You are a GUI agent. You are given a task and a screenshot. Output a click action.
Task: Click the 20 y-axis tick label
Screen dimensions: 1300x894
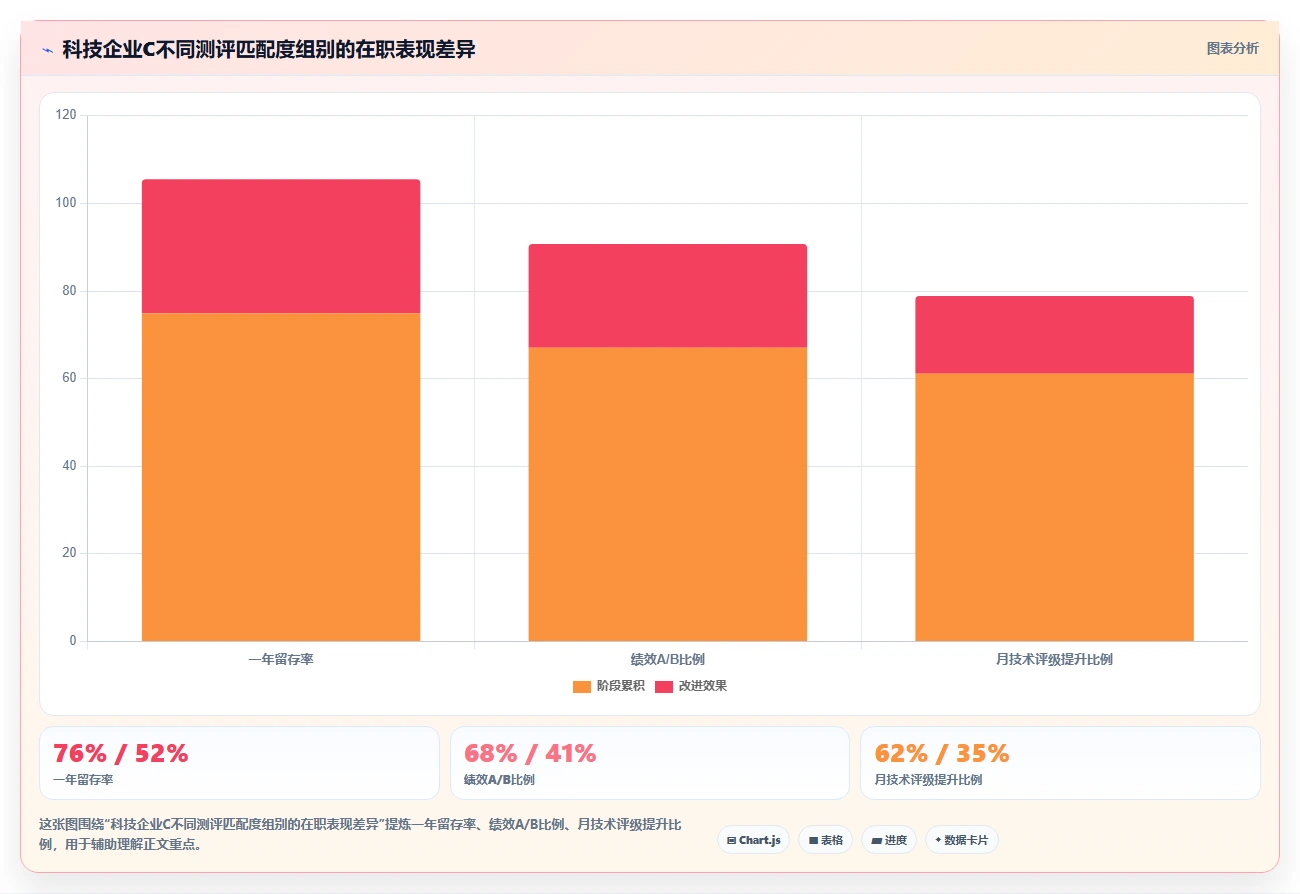click(x=69, y=553)
